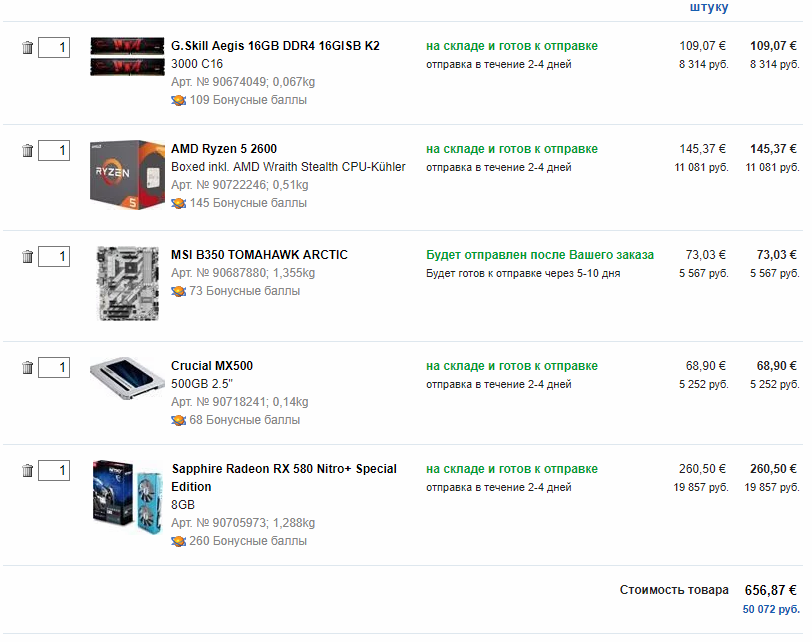The height and width of the screenshot is (642, 812).
Task: Click bonus points icon for Radeon RX 580
Action: [x=179, y=542]
